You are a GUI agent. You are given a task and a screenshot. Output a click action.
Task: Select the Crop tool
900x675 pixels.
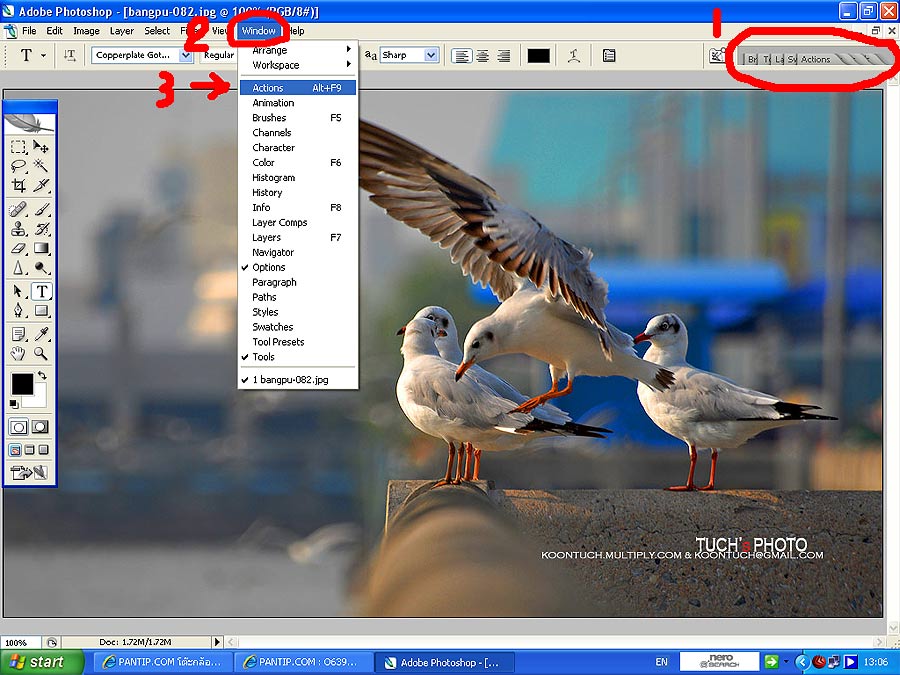click(x=18, y=185)
